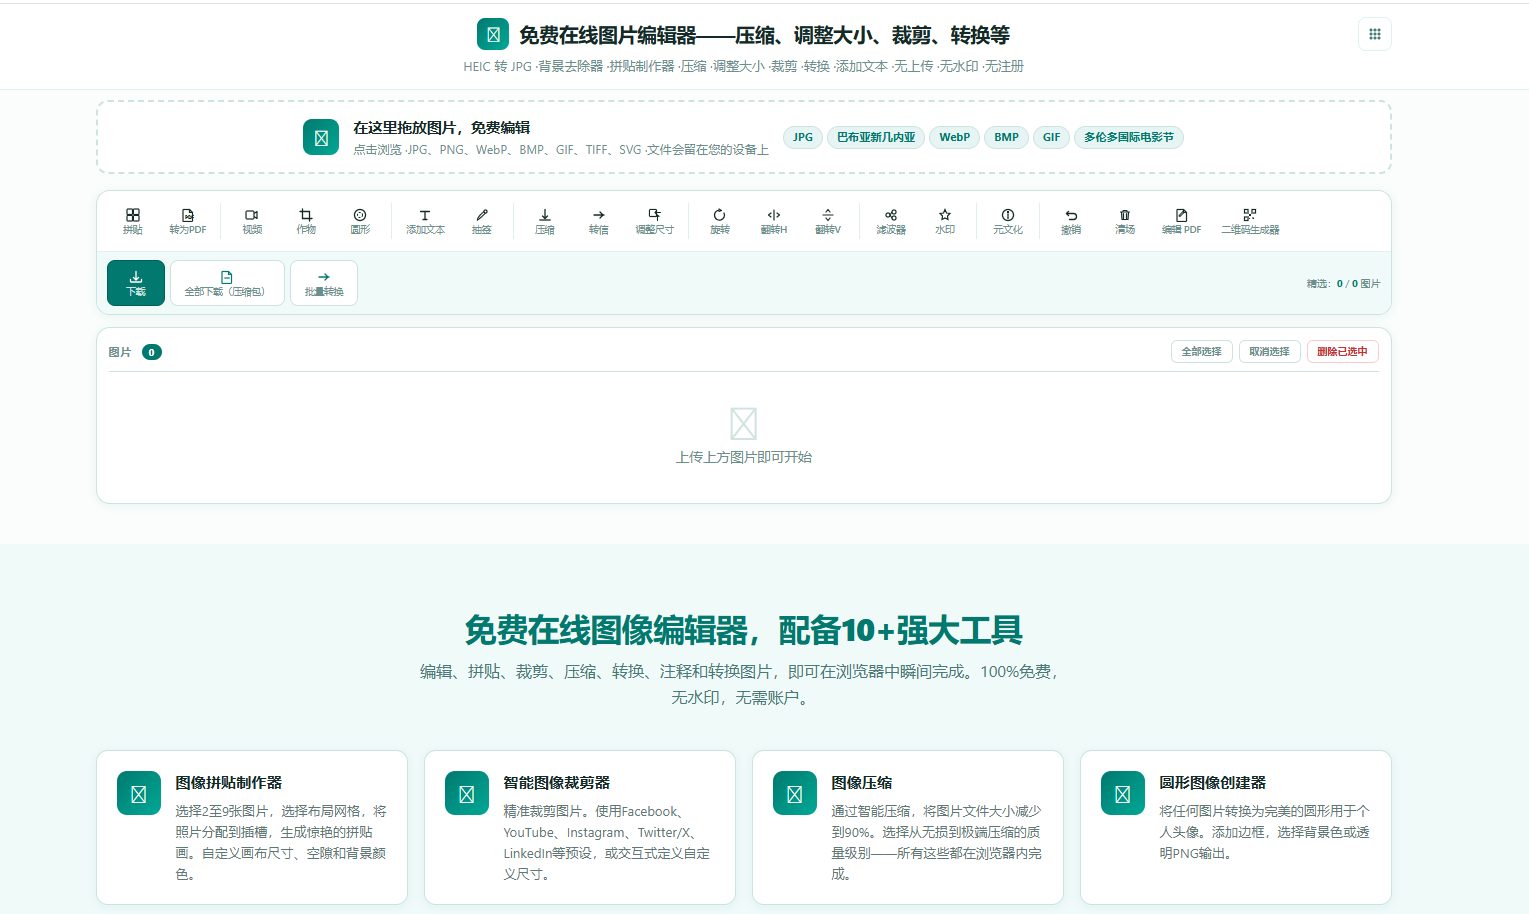Open the 压缩 compress tool

[545, 221]
